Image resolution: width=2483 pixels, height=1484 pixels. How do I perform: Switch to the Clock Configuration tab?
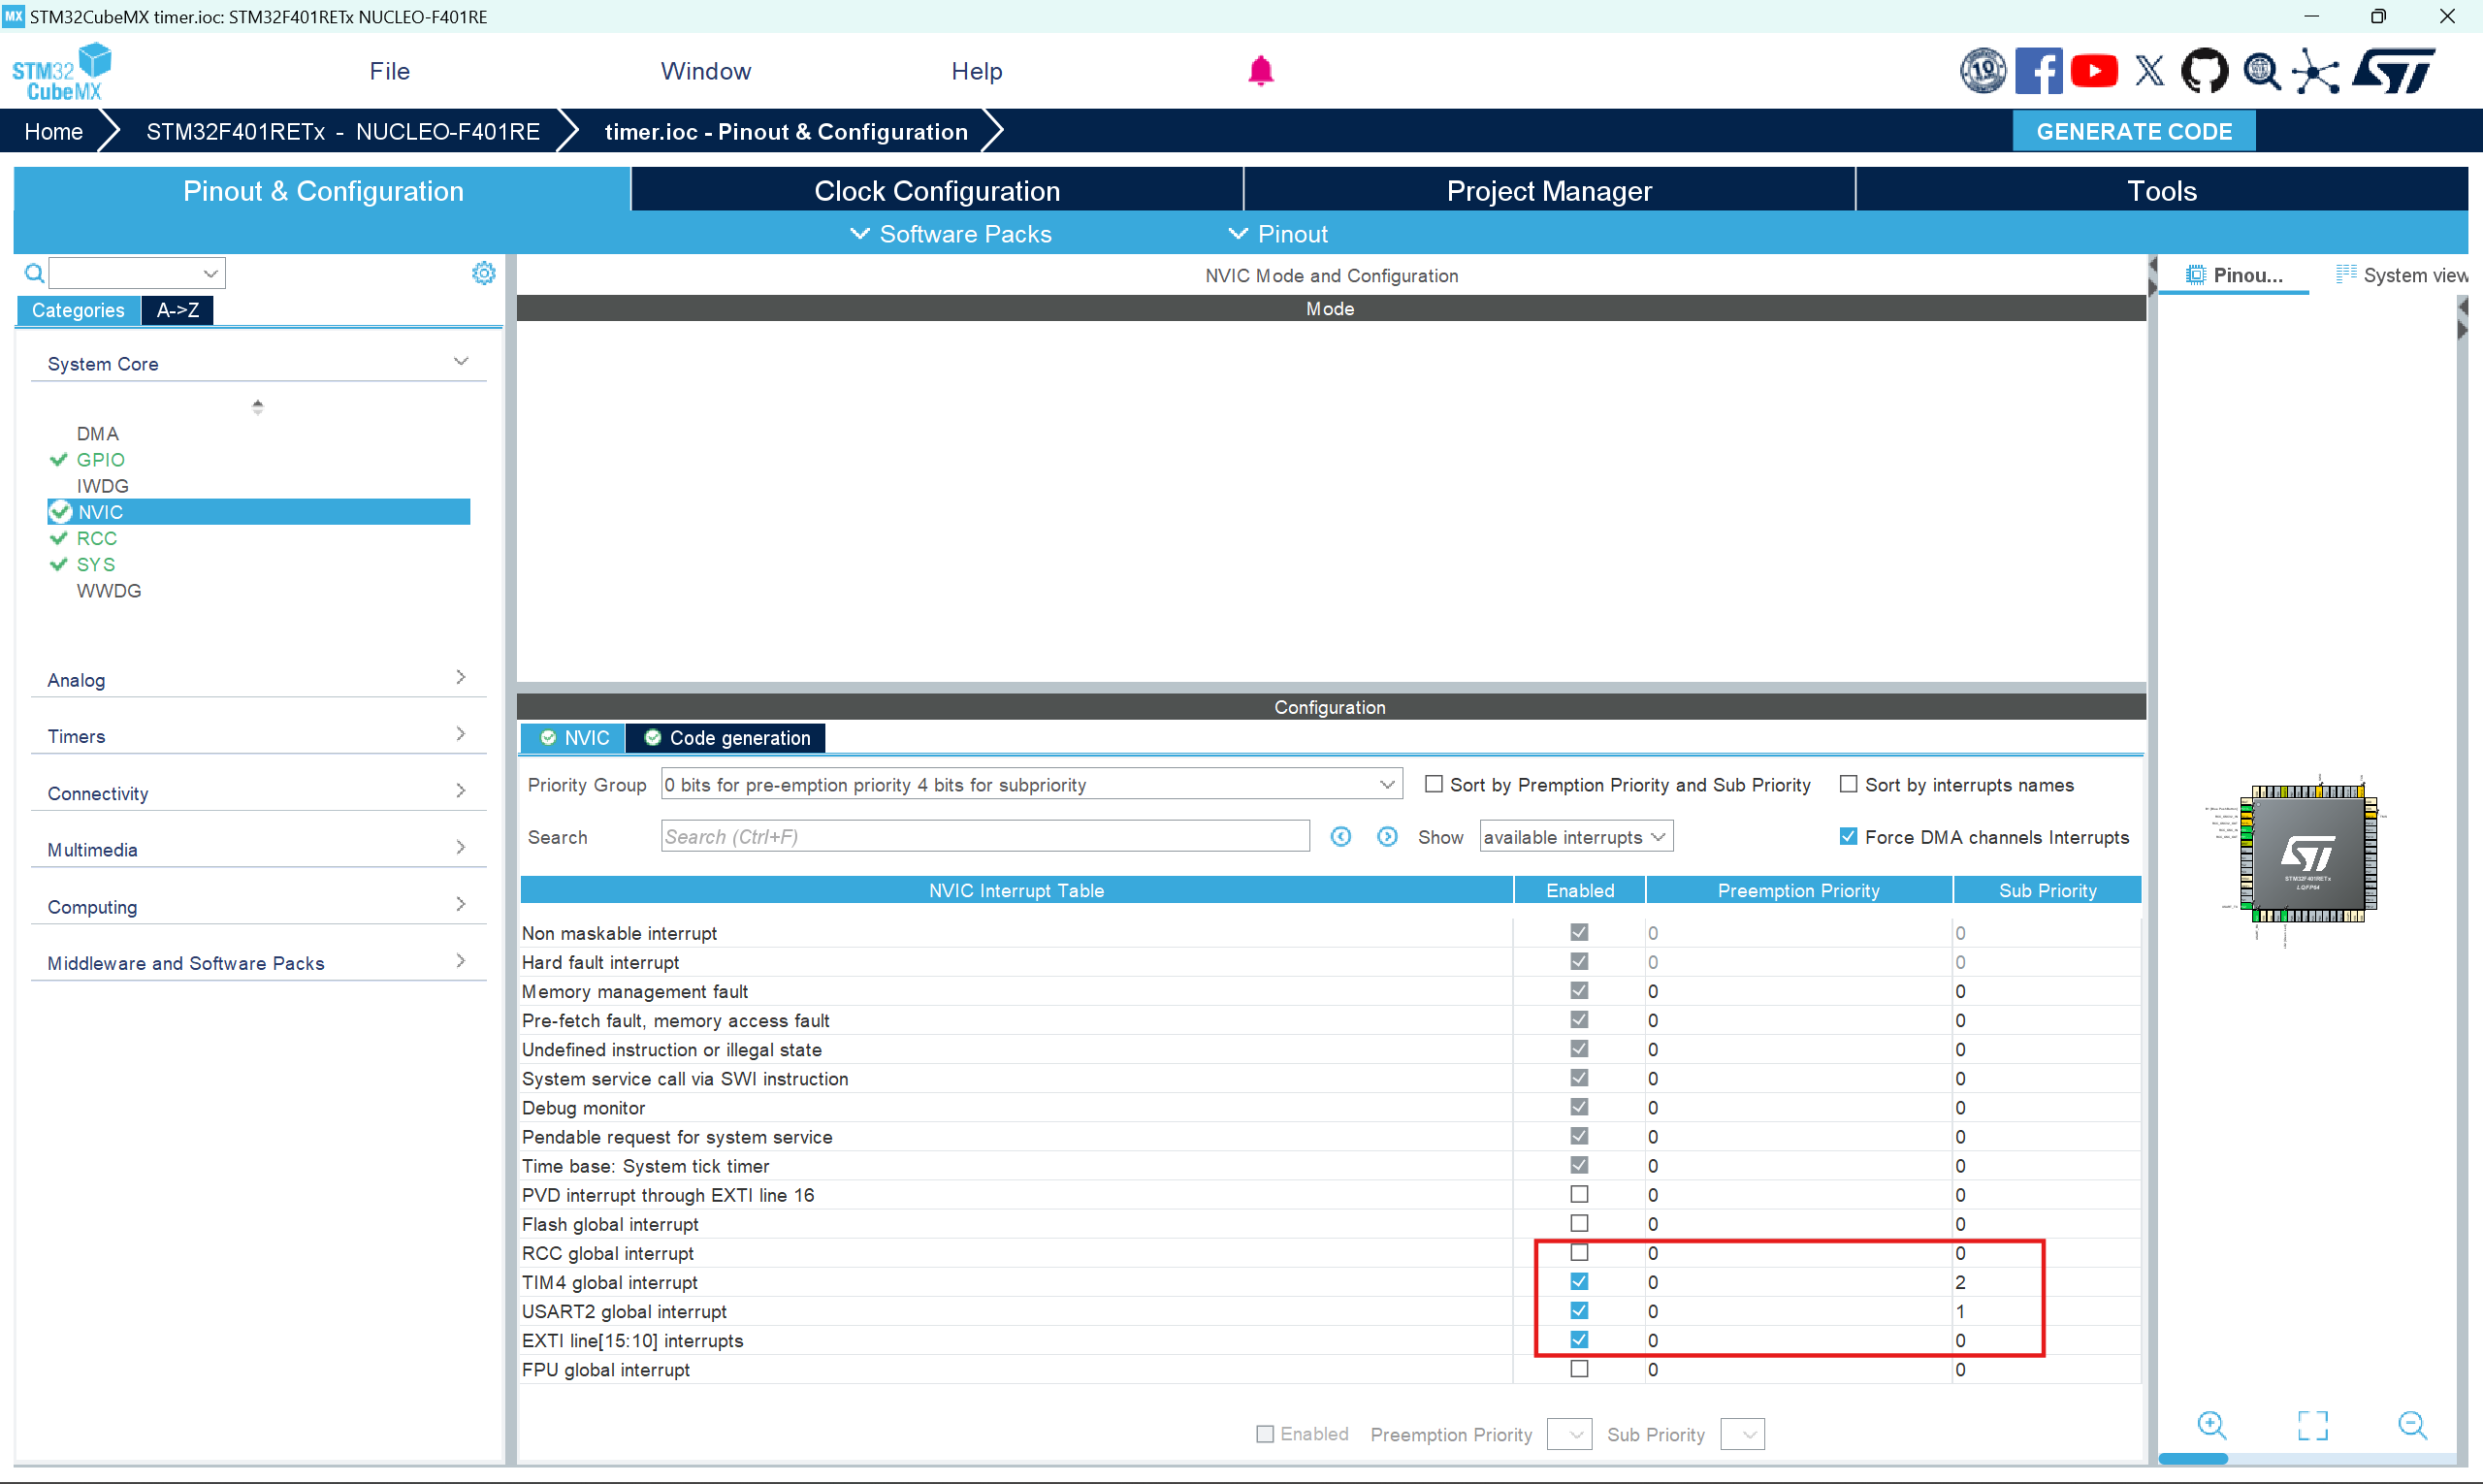937,191
